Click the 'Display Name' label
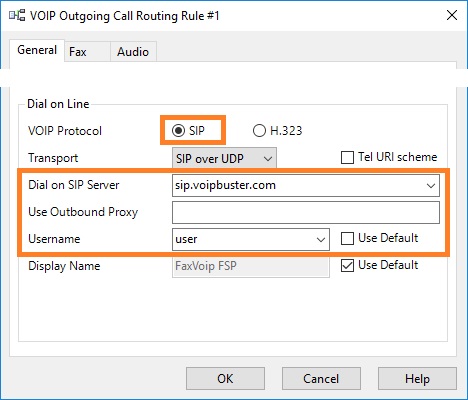468x400 pixels. click(64, 266)
